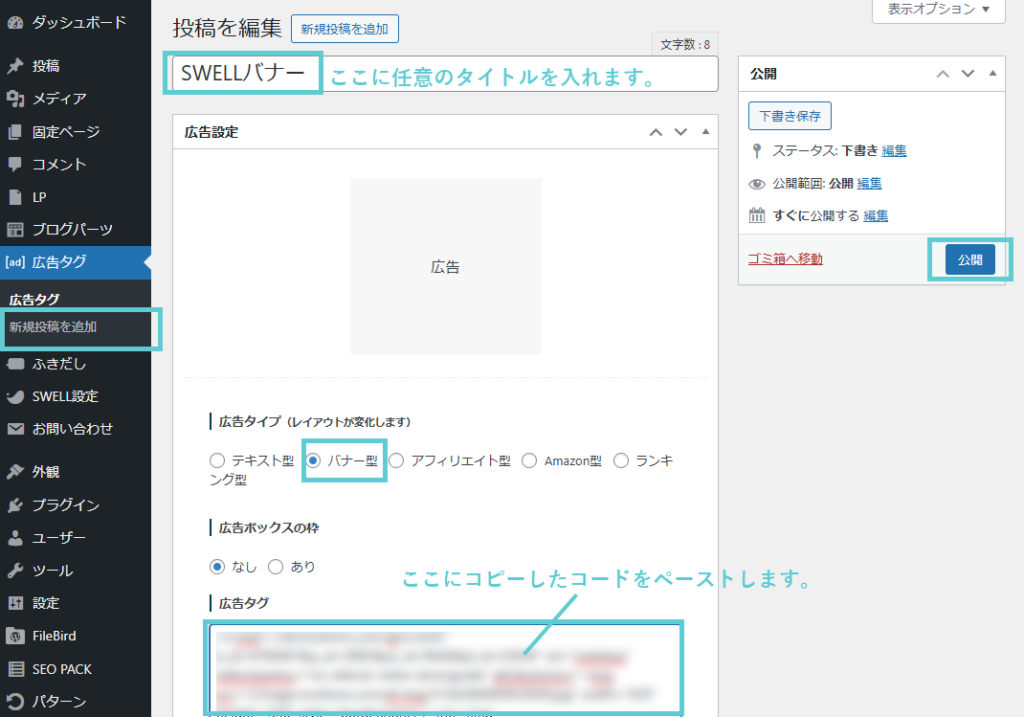The height and width of the screenshot is (717, 1024).
Task: Select the アフィリエイト型 radio button
Action: (x=396, y=461)
